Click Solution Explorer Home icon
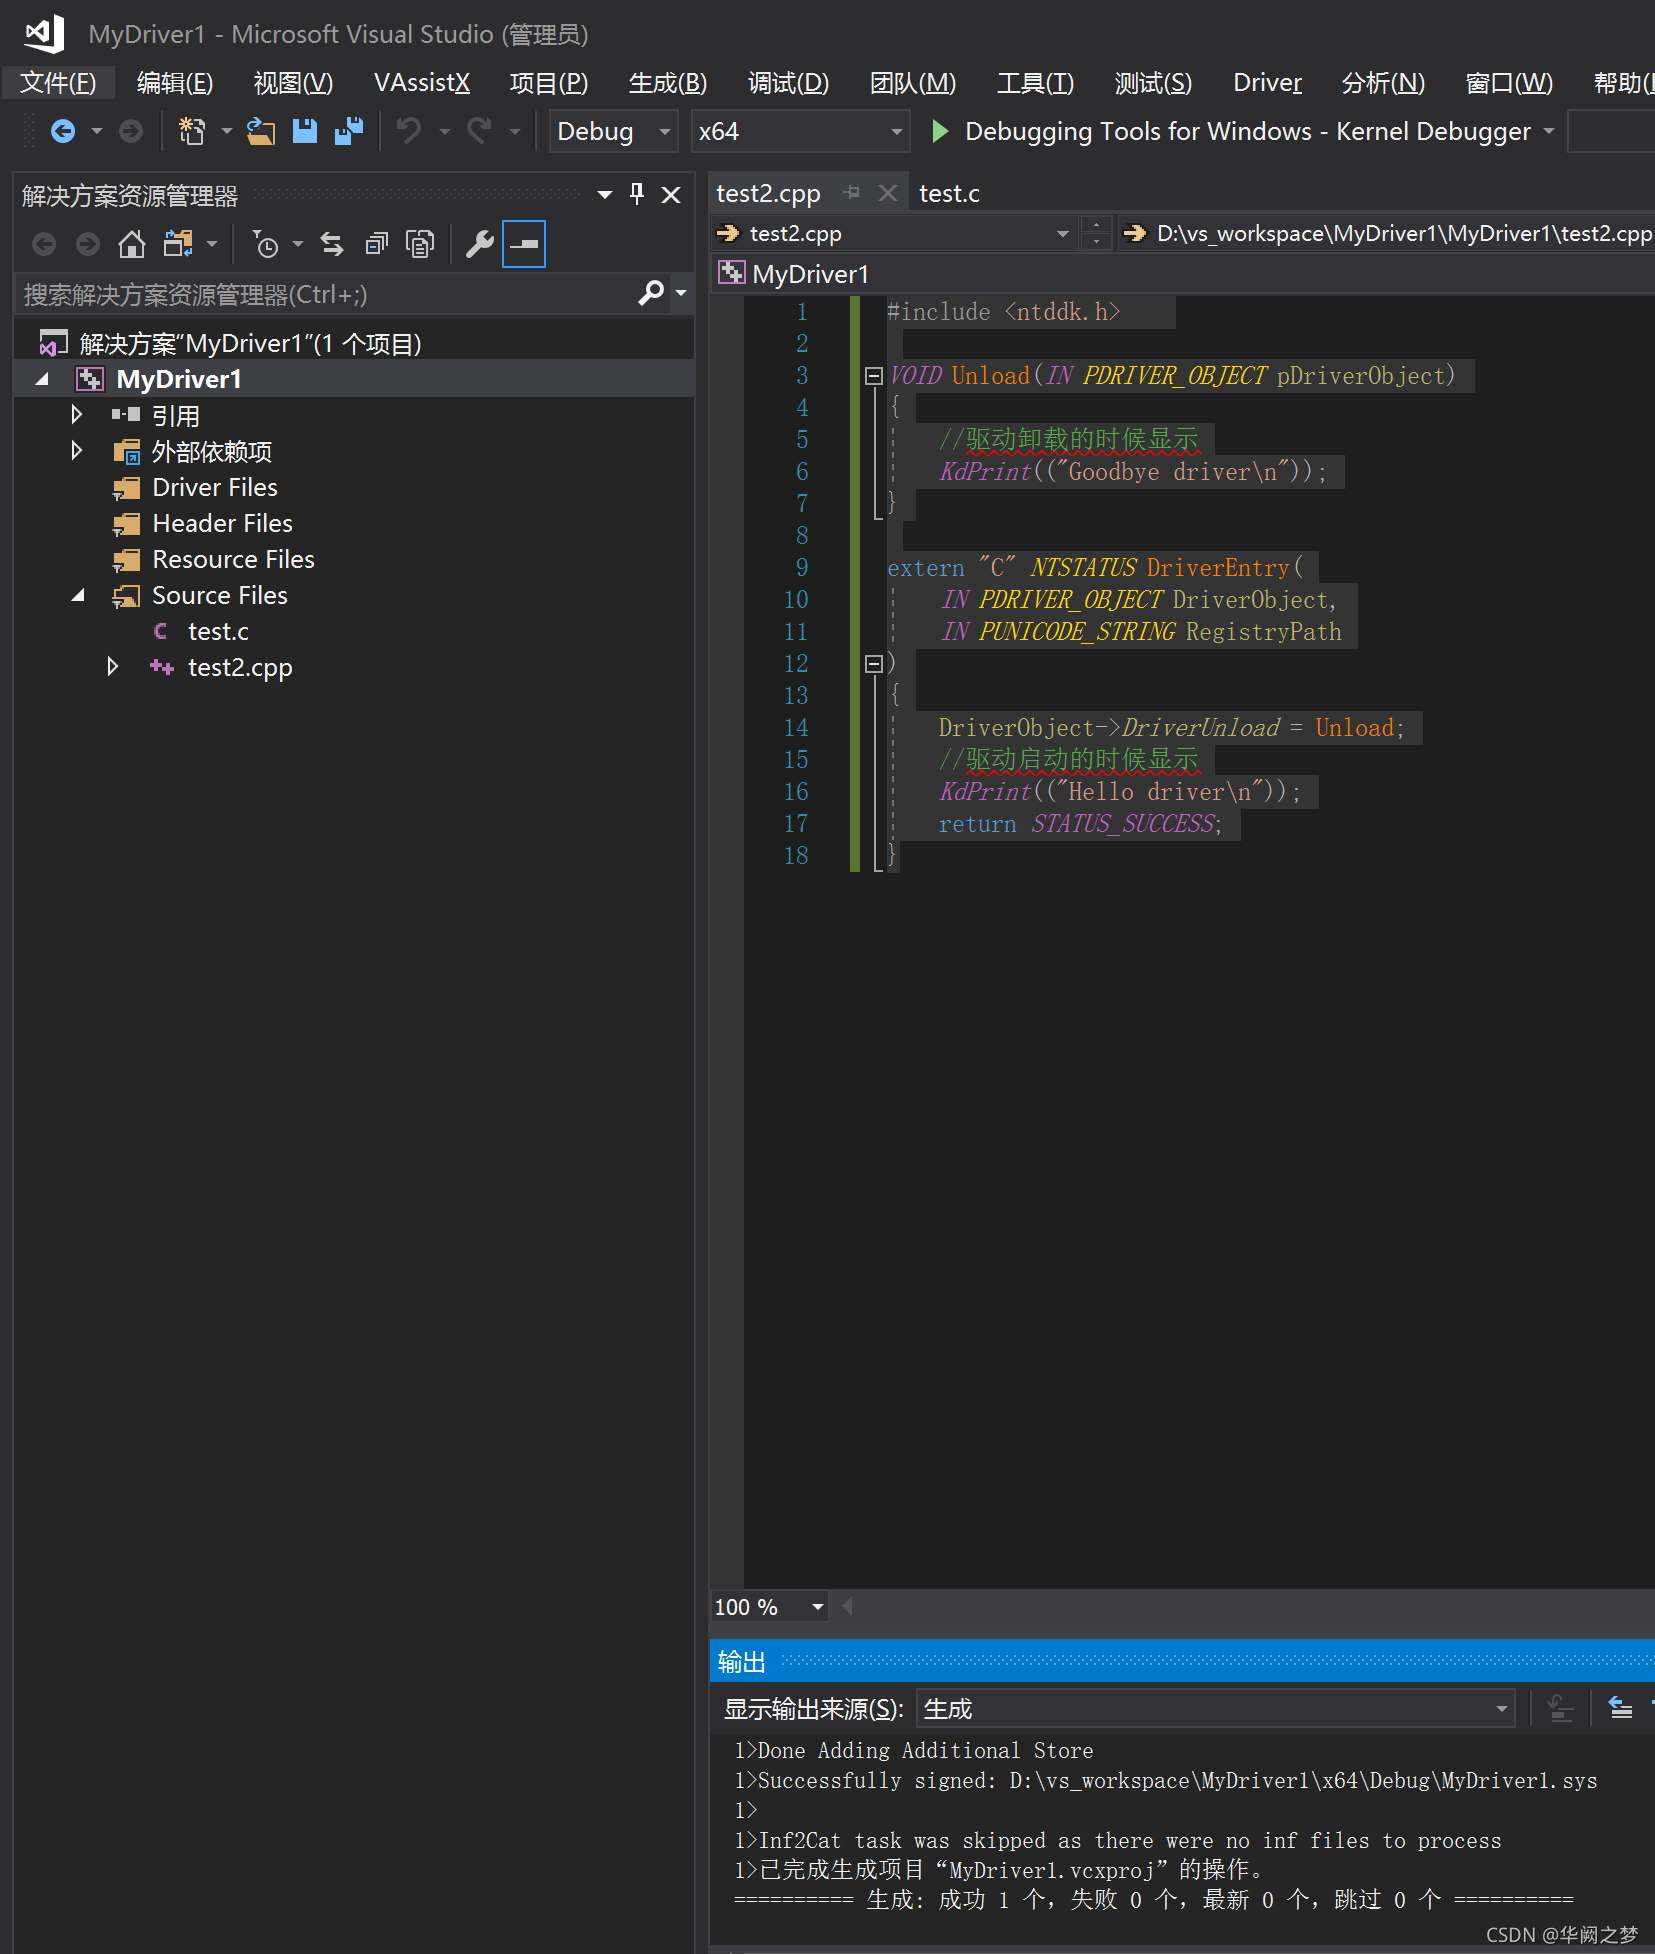The height and width of the screenshot is (1954, 1655). click(x=131, y=244)
